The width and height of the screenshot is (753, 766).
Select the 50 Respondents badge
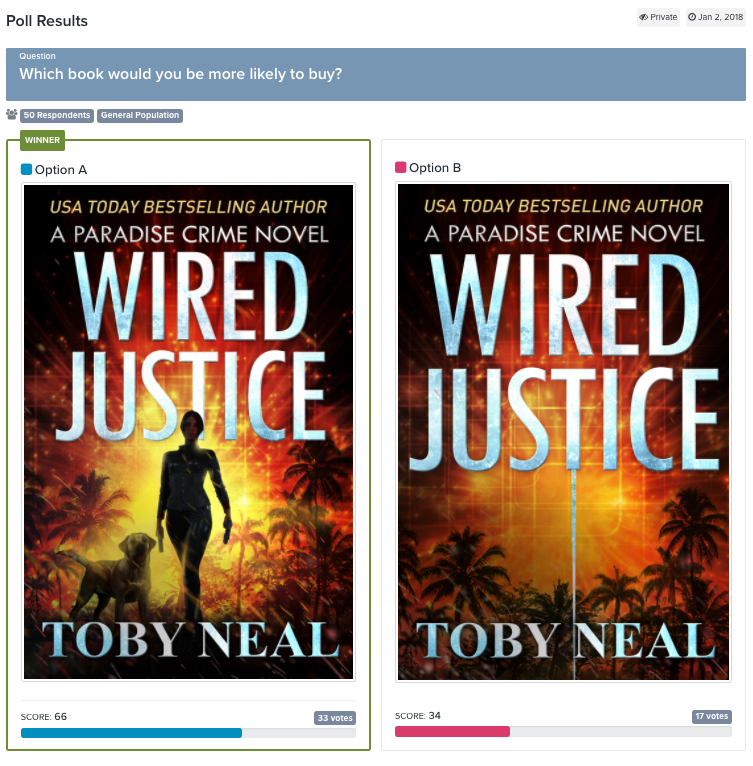[57, 115]
